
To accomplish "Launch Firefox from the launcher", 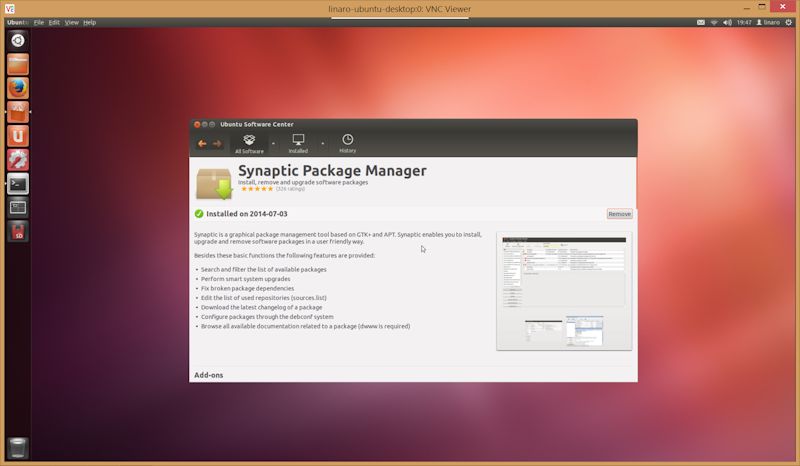I will pos(18,88).
